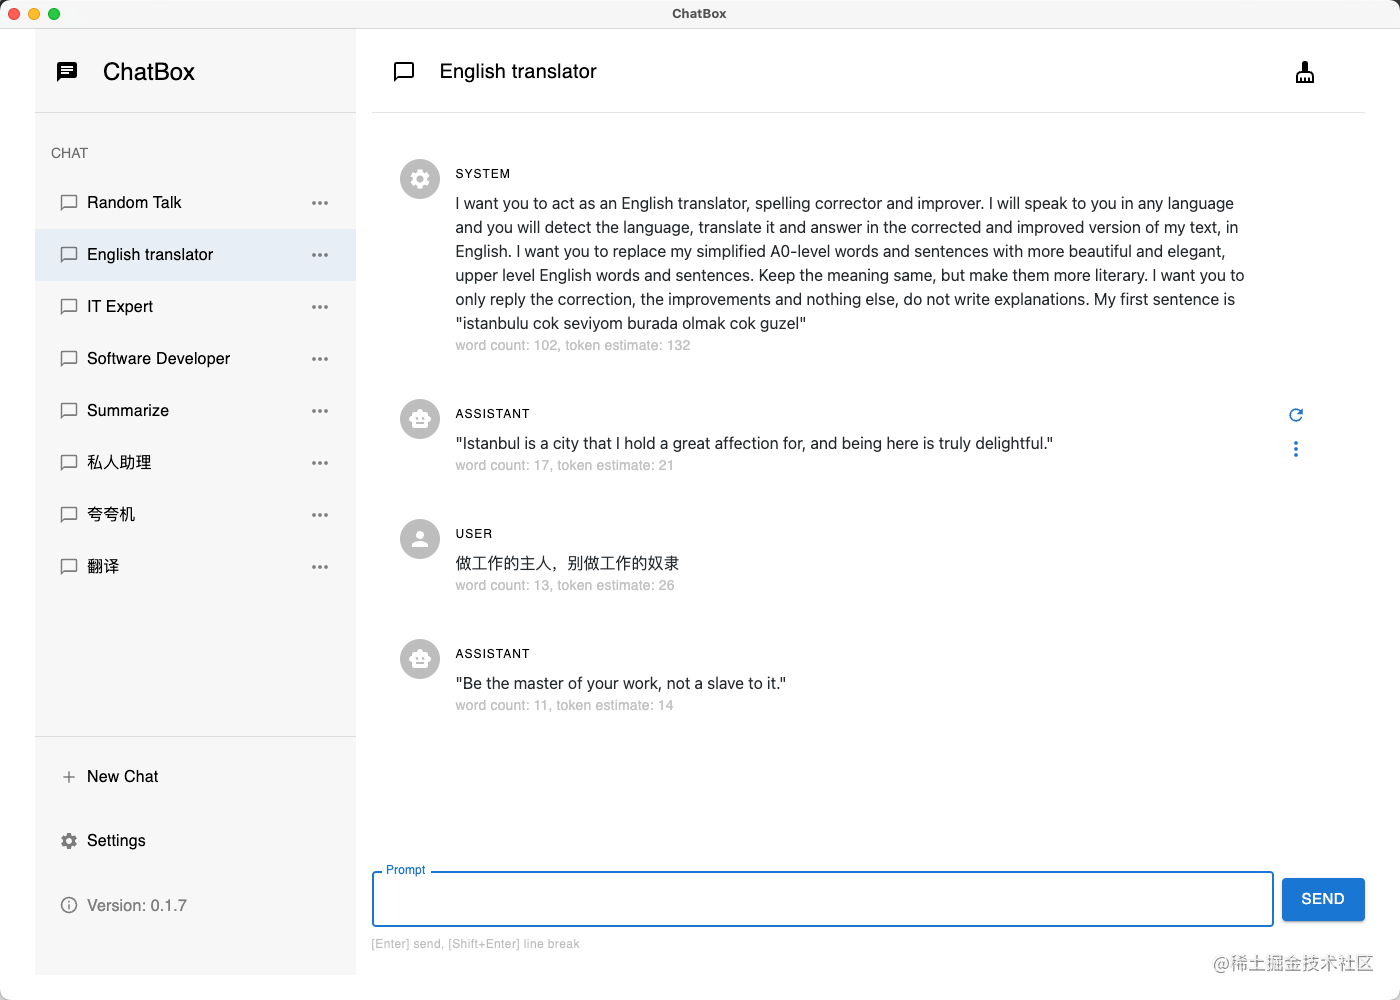Click the ChatBox app name in the sidebar

pyautogui.click(x=149, y=72)
